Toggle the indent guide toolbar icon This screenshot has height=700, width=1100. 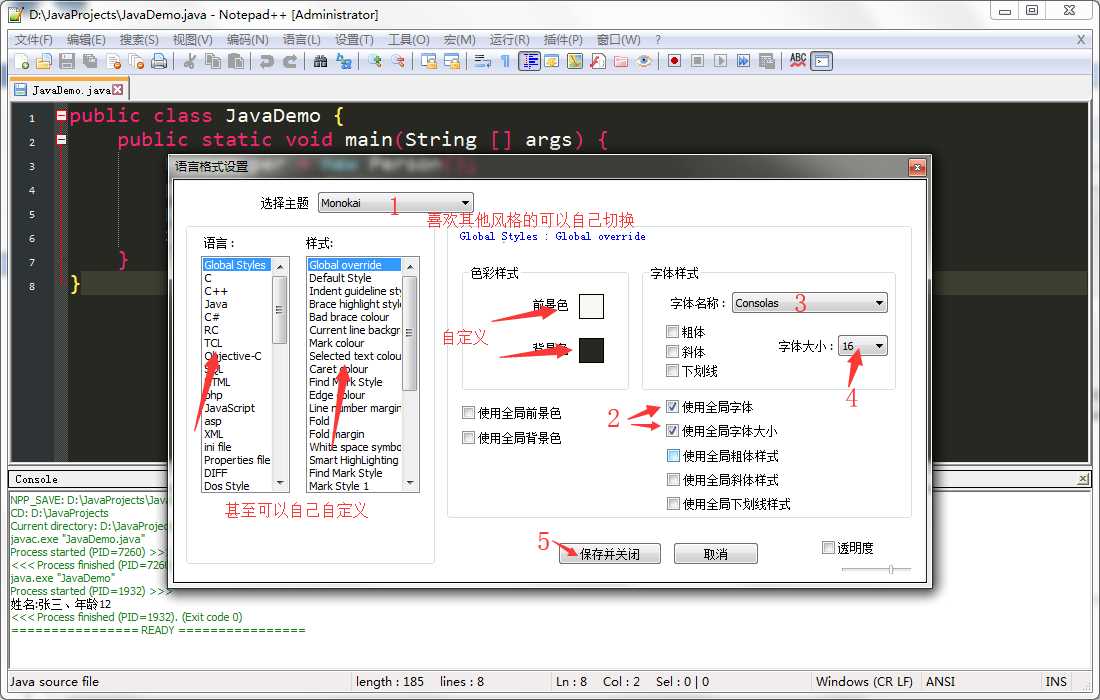click(529, 62)
